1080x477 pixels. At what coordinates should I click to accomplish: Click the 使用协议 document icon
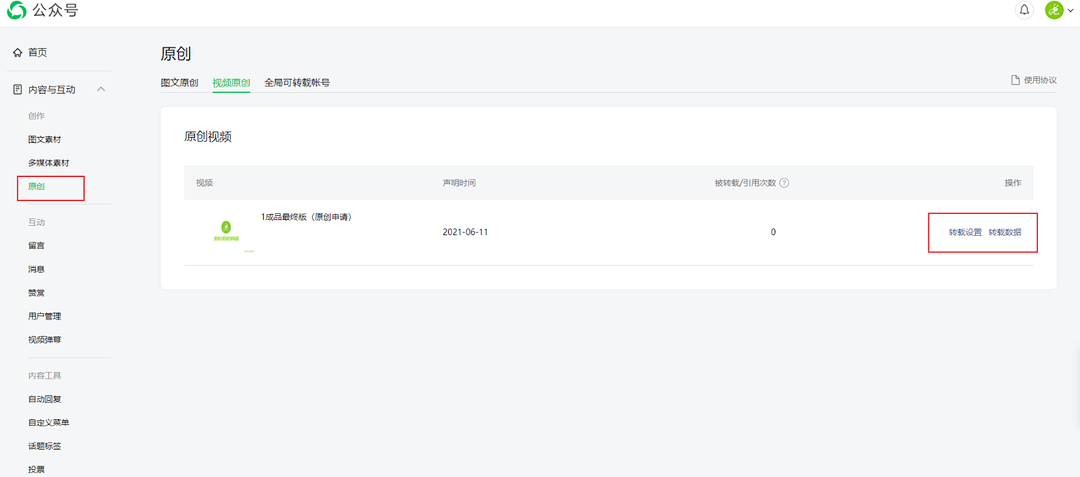tap(1015, 80)
